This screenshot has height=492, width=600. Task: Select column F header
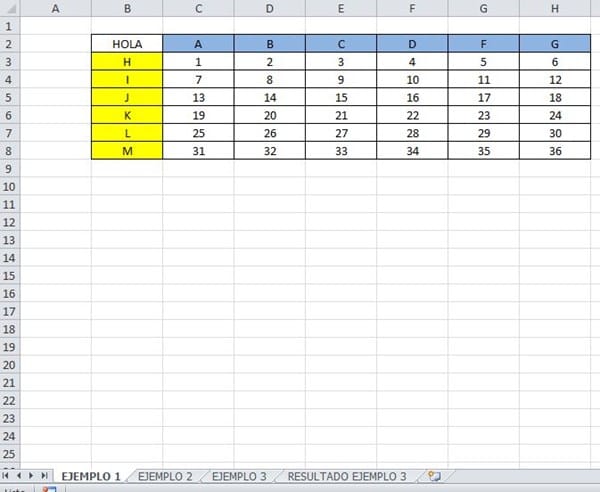[x=412, y=8]
